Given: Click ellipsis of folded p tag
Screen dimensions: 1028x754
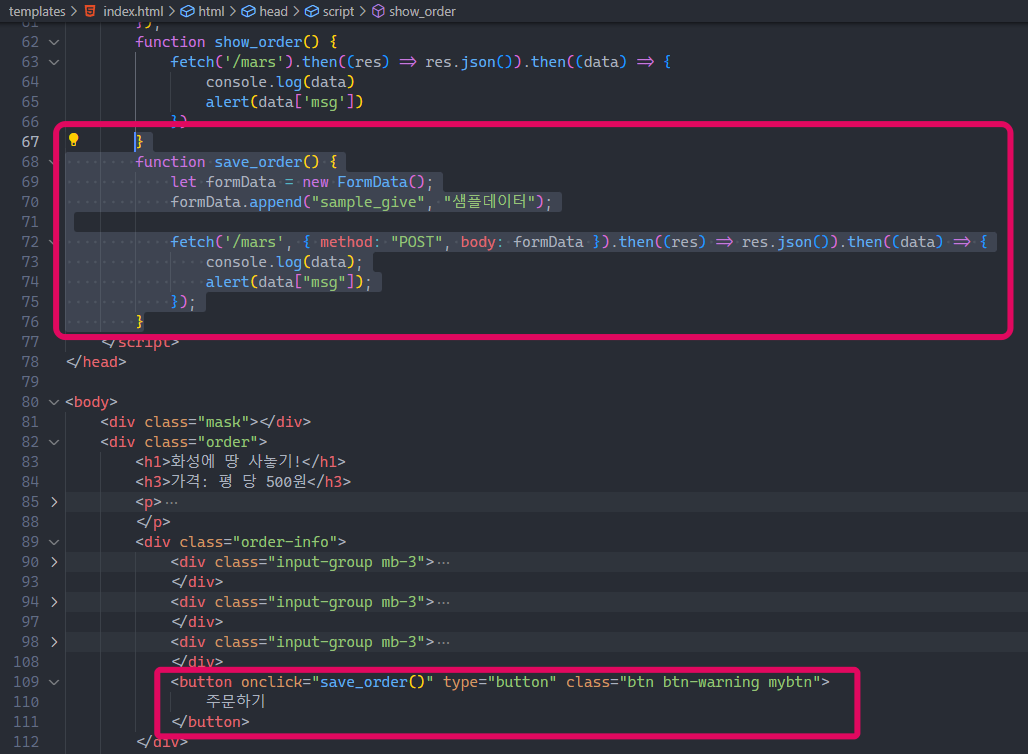Looking at the screenshot, I should tap(171, 502).
